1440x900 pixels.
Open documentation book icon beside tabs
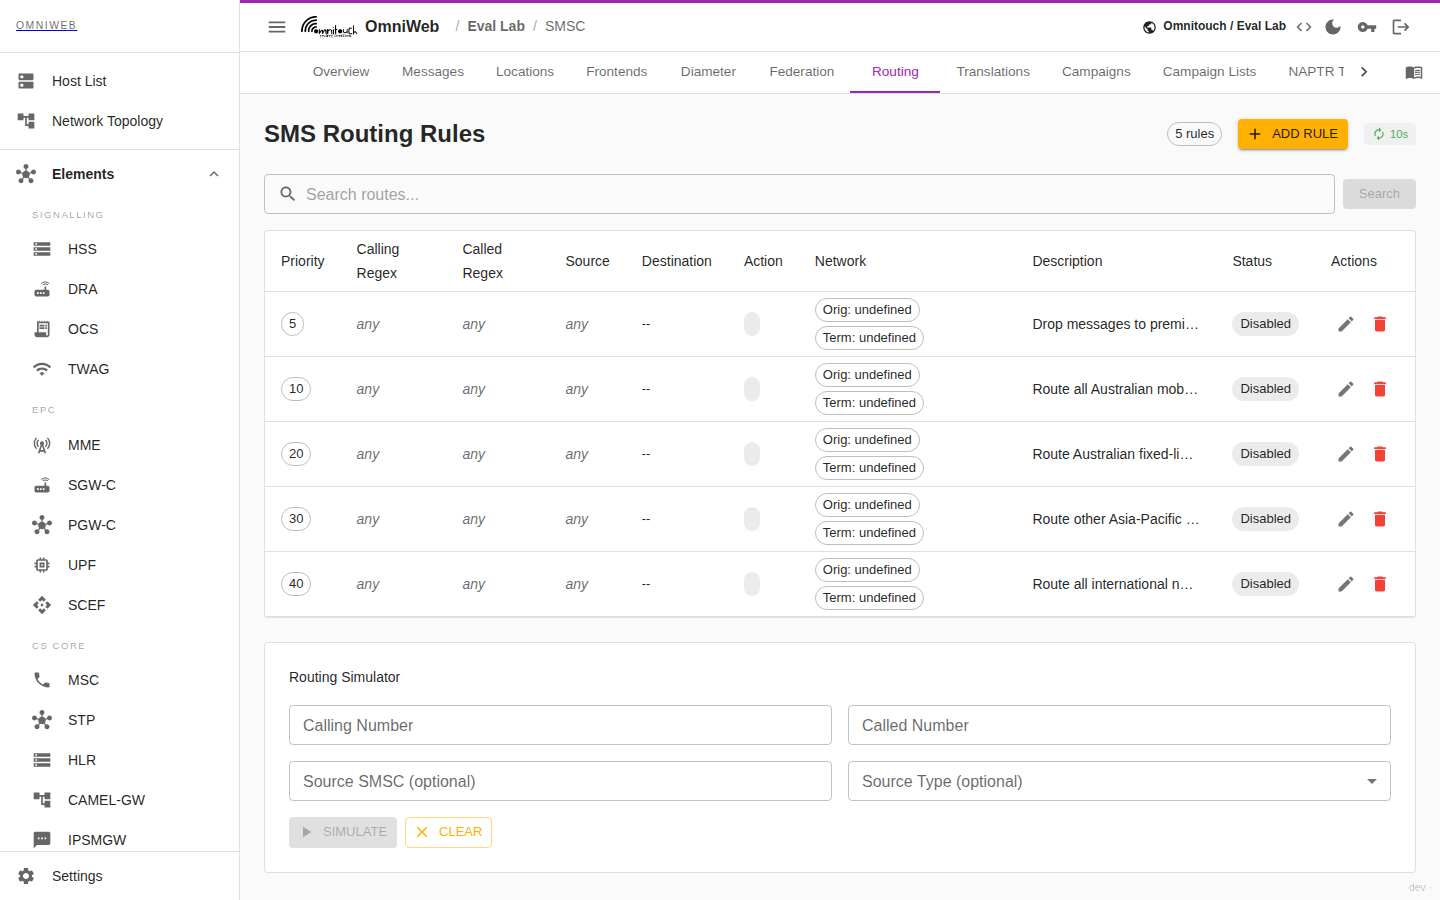[x=1414, y=72]
